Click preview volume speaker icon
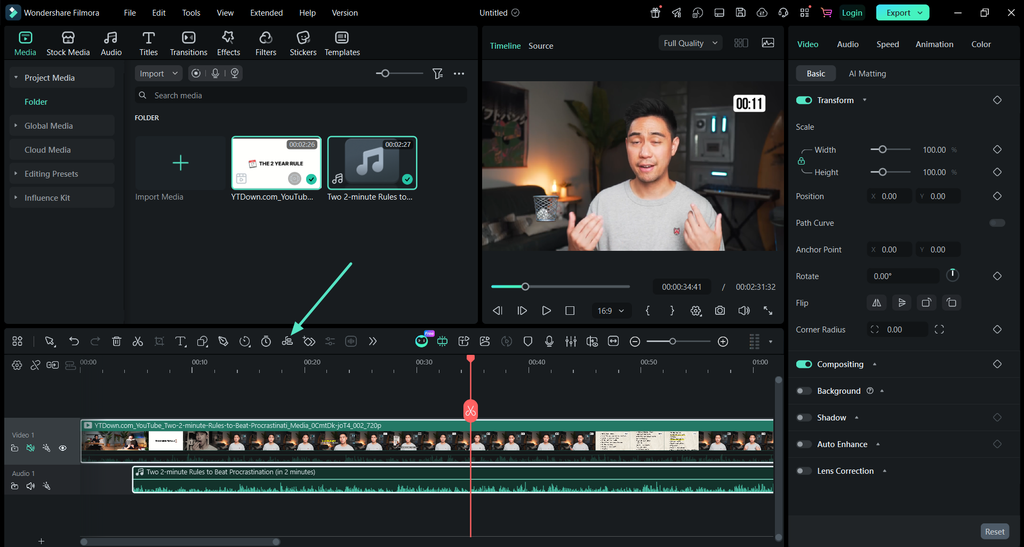 tap(744, 311)
